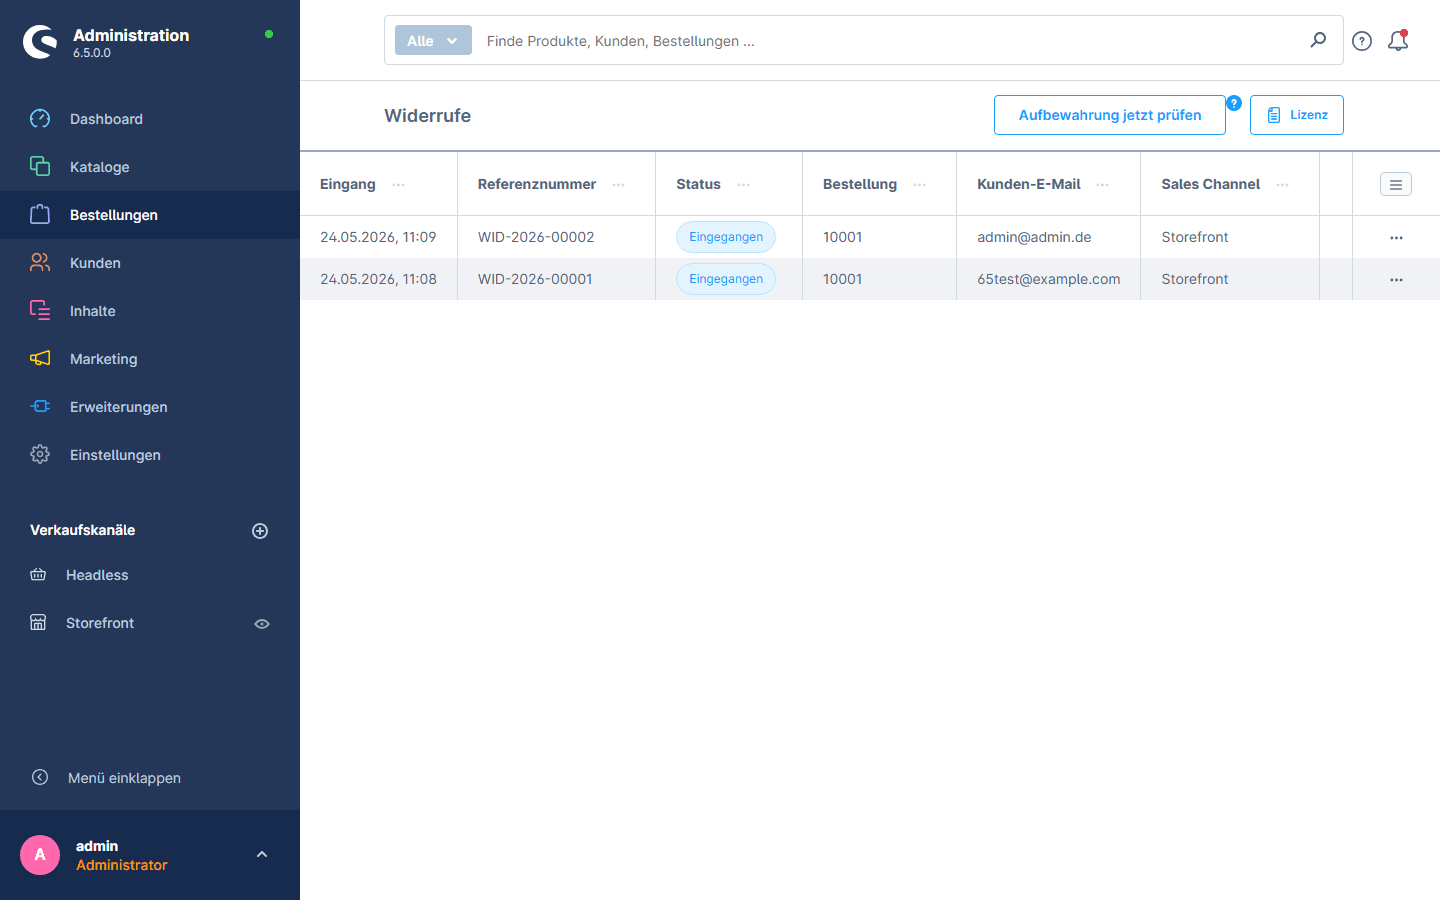
Task: Sort by Eingang column header
Action: [348, 184]
